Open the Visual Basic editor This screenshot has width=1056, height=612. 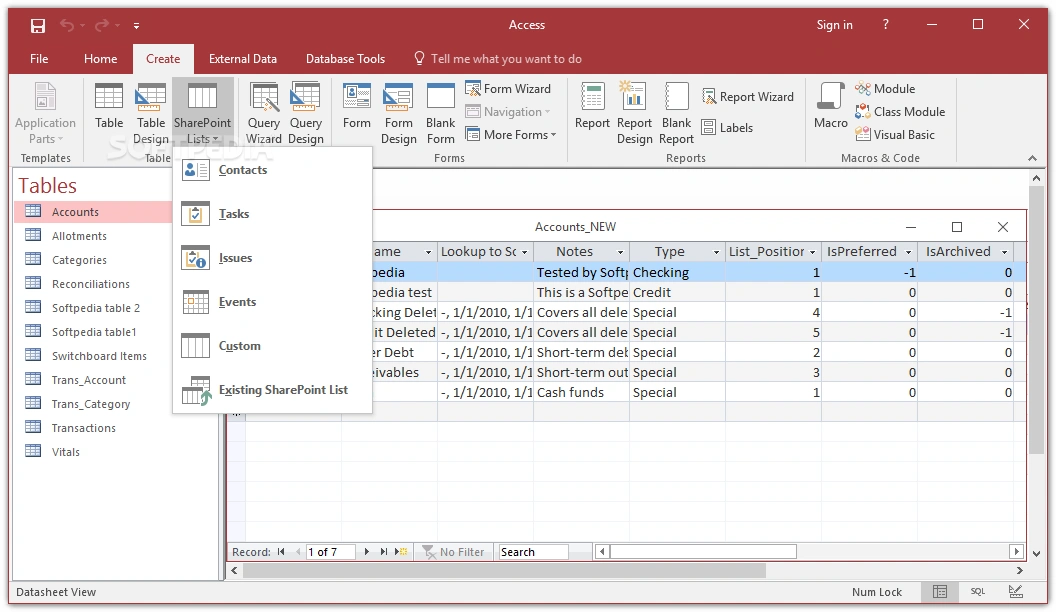click(x=894, y=135)
